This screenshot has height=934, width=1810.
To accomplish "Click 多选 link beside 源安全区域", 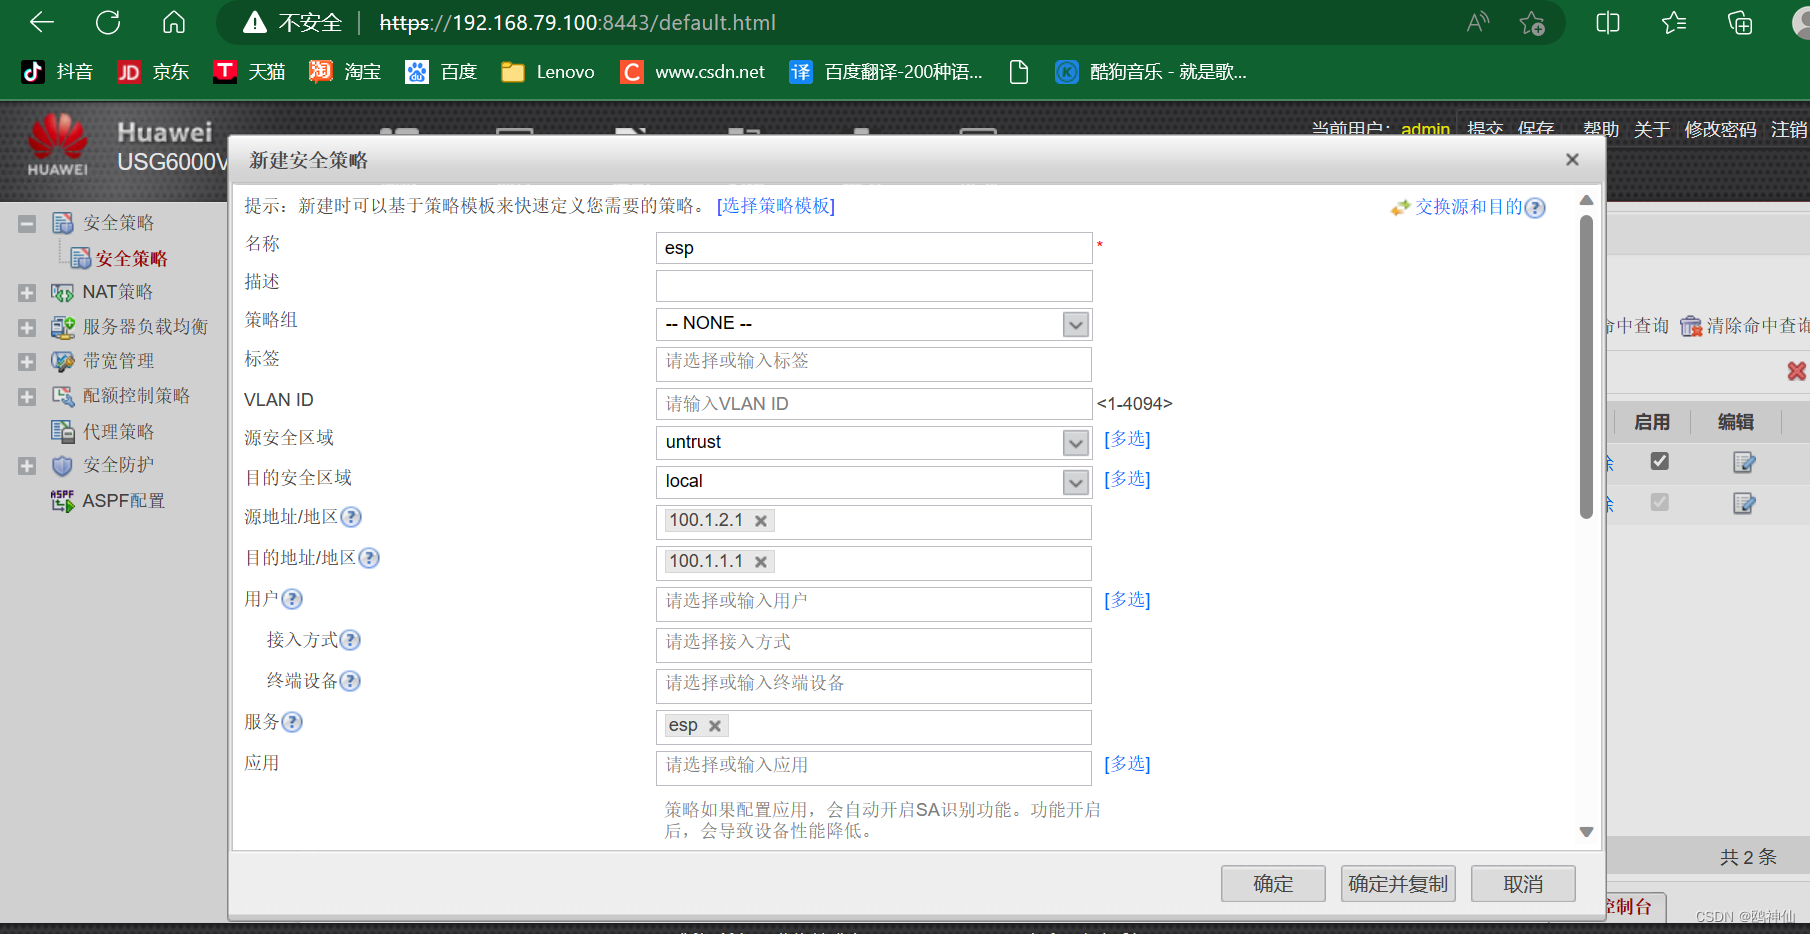I will click(x=1127, y=439).
